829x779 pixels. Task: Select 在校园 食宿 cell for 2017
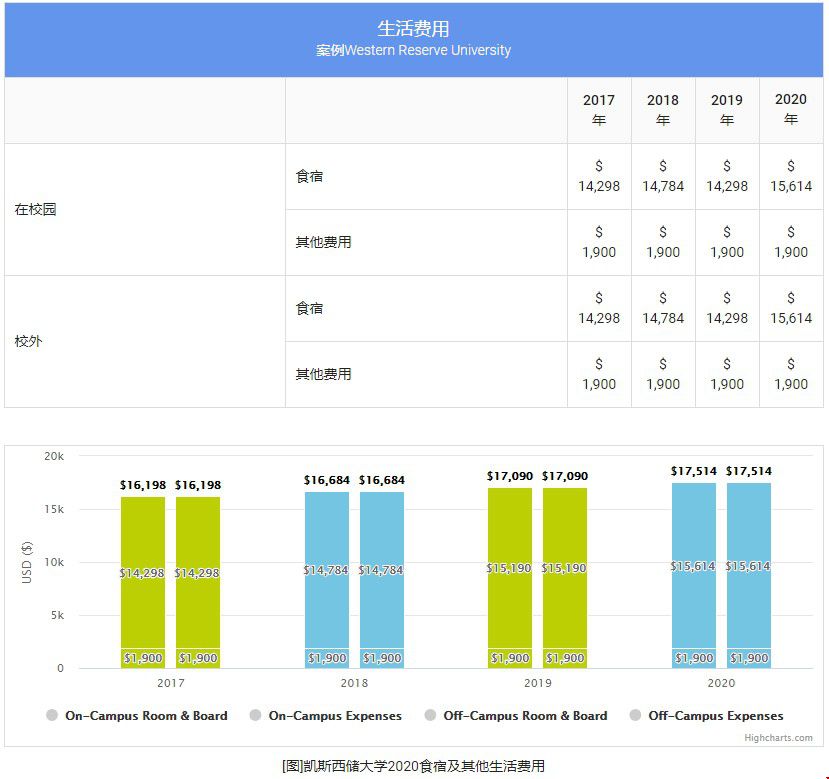pyautogui.click(x=599, y=176)
